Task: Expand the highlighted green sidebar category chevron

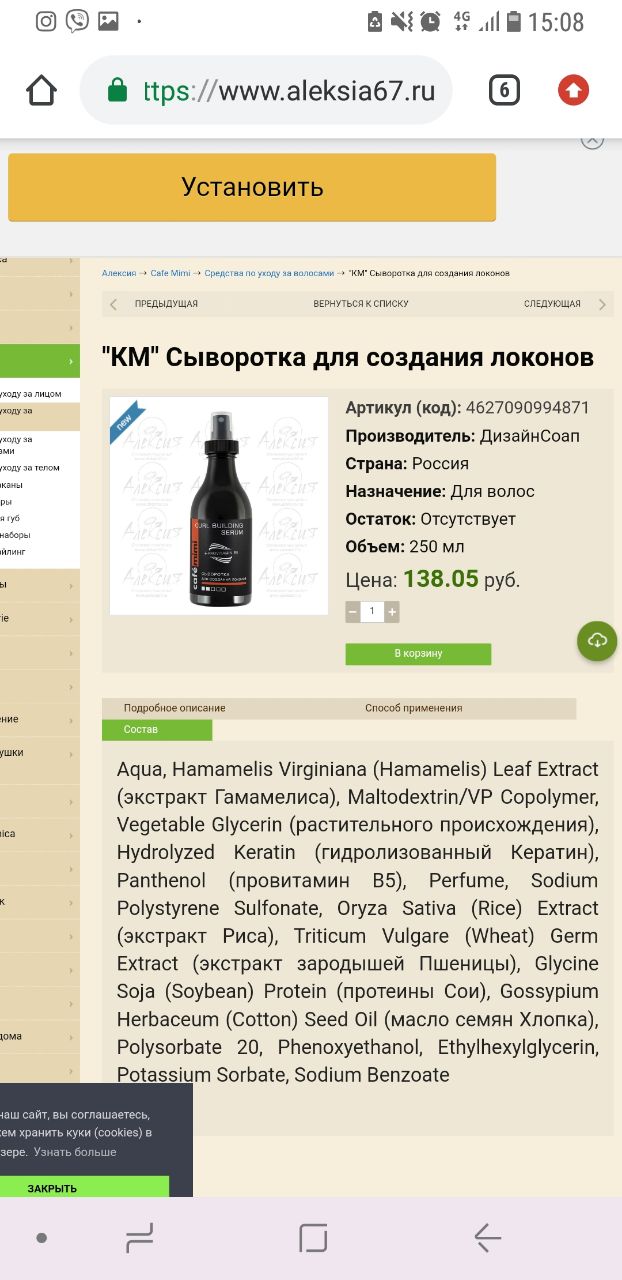Action: click(72, 361)
